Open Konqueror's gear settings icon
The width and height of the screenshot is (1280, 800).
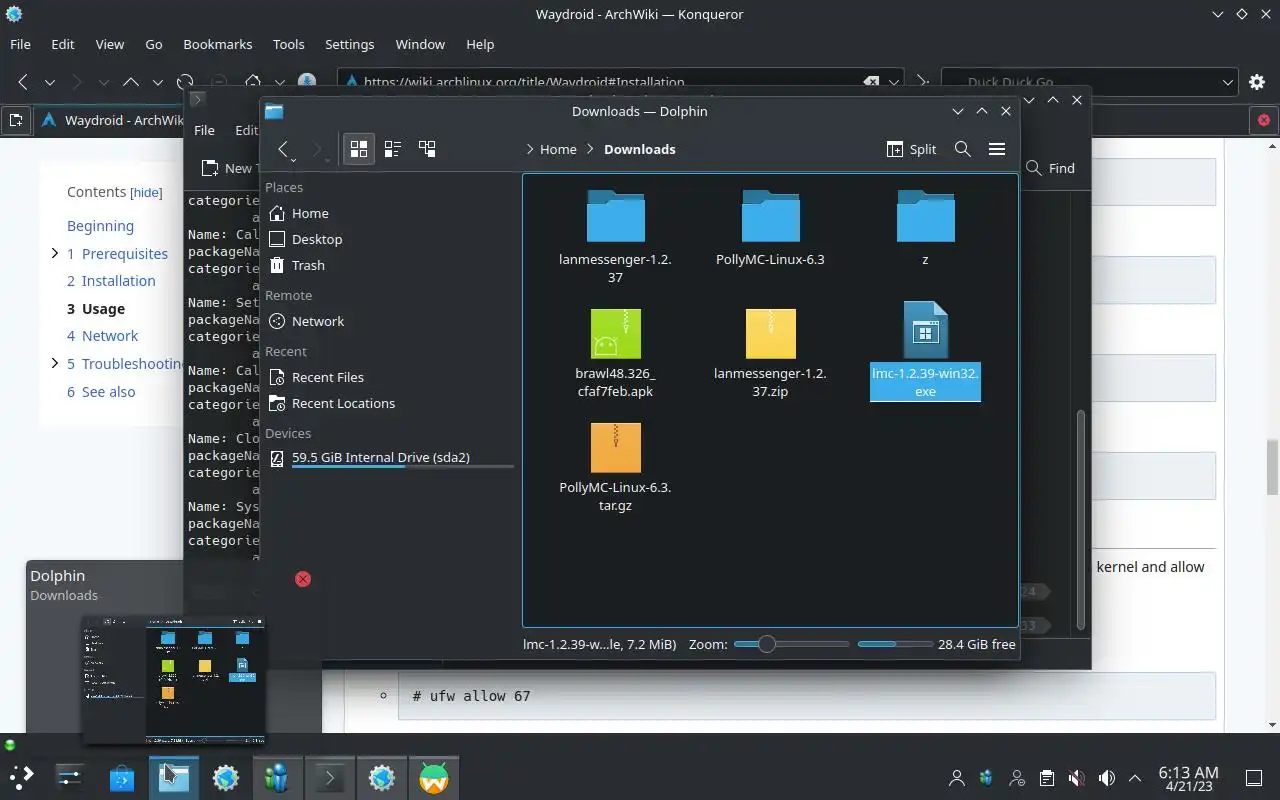1258,82
